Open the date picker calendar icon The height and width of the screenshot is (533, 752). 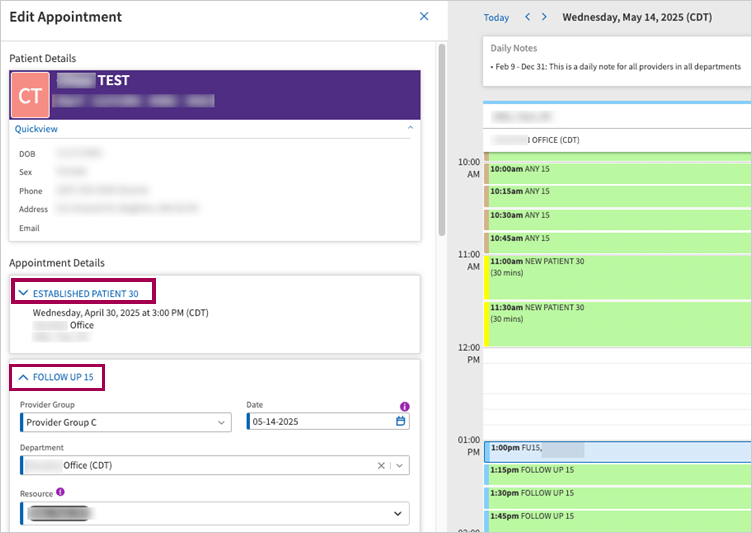click(401, 422)
